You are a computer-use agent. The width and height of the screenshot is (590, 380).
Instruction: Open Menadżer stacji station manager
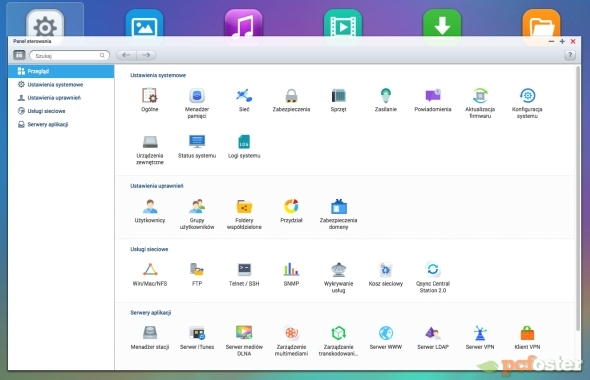150,333
